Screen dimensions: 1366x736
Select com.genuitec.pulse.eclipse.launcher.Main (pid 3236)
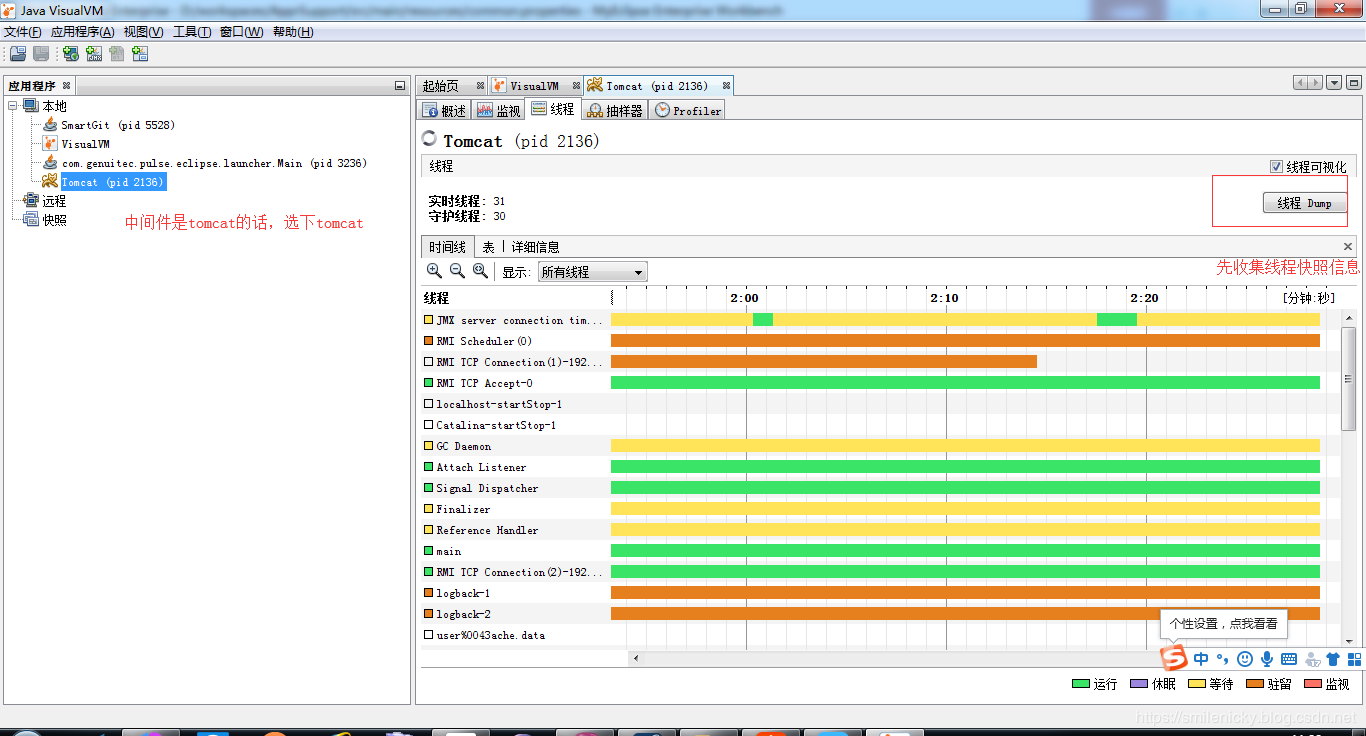214,163
